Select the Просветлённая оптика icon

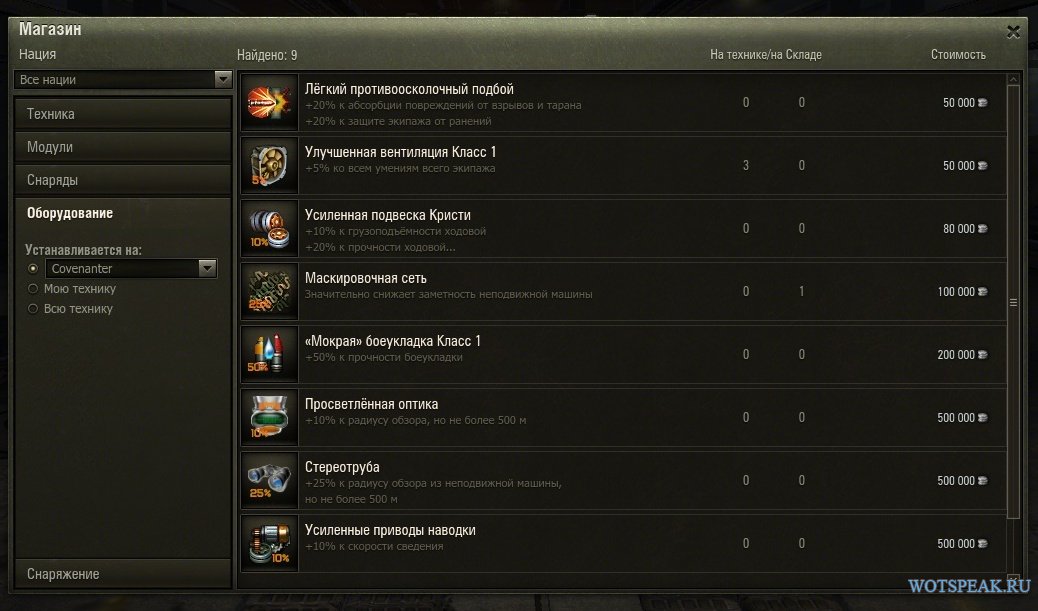coord(269,417)
